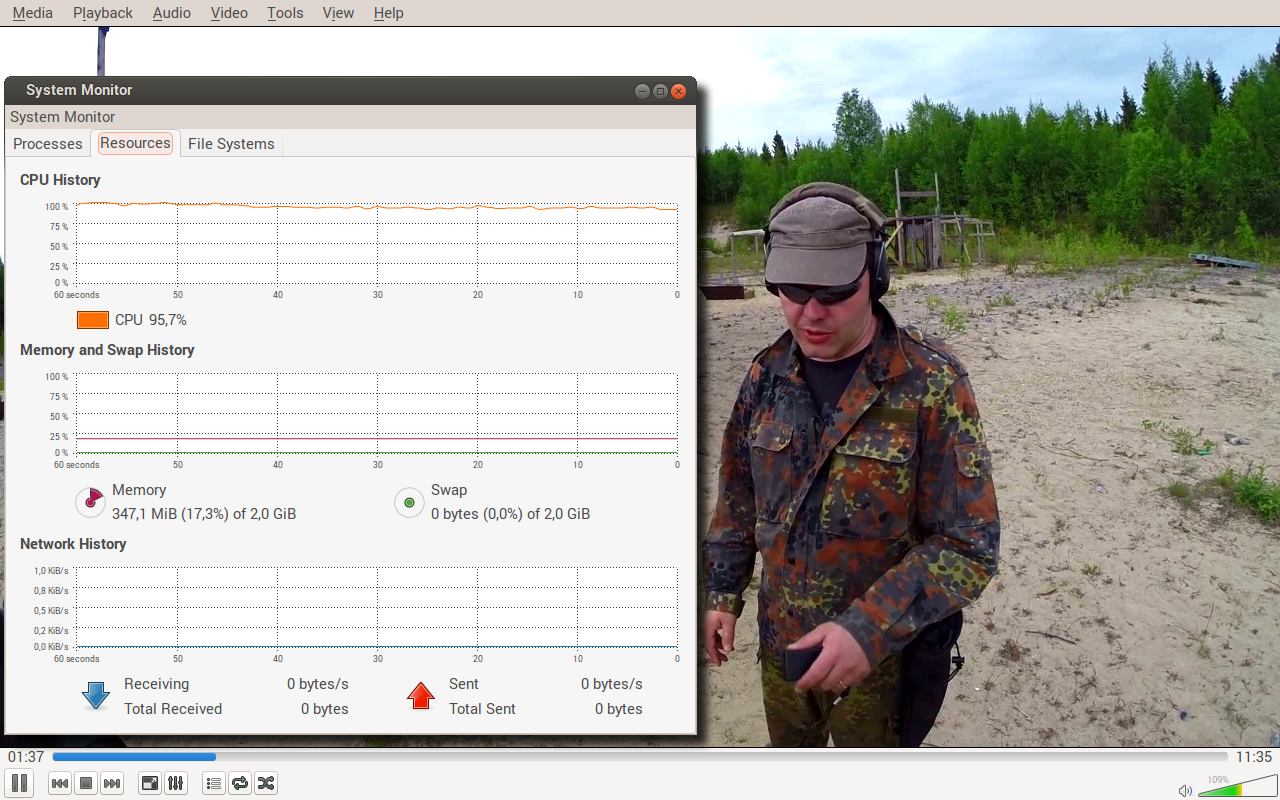Viewport: 1280px width, 800px height.
Task: Open the Media menu
Action: (33, 13)
